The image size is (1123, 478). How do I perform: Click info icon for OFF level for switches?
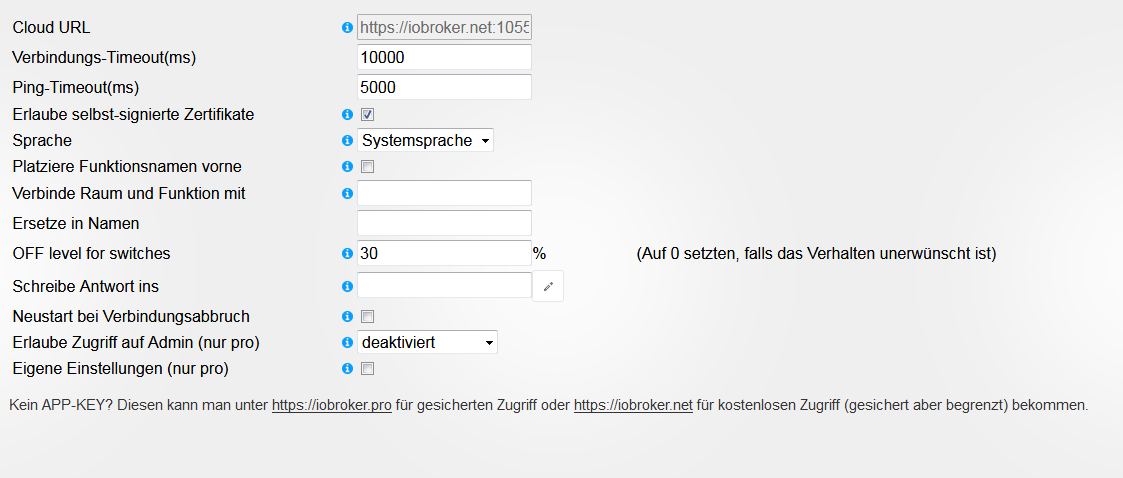click(347, 254)
